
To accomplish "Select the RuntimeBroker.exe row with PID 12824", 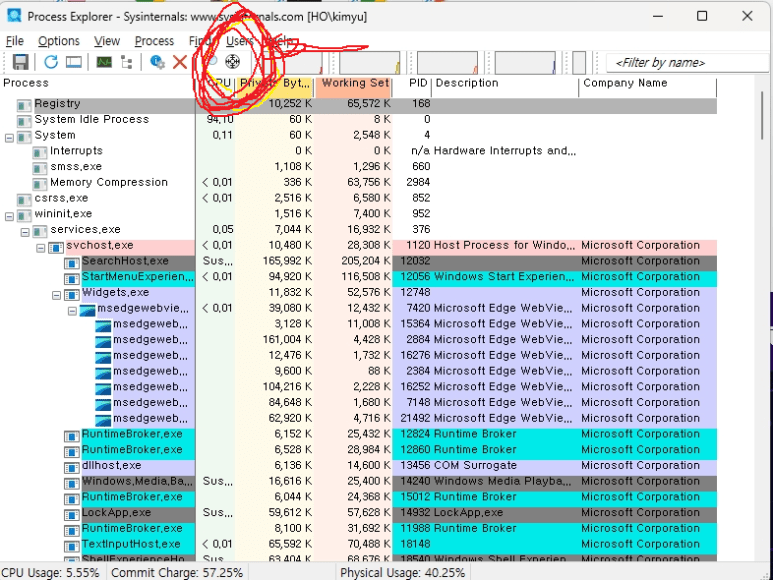I will [x=359, y=434].
